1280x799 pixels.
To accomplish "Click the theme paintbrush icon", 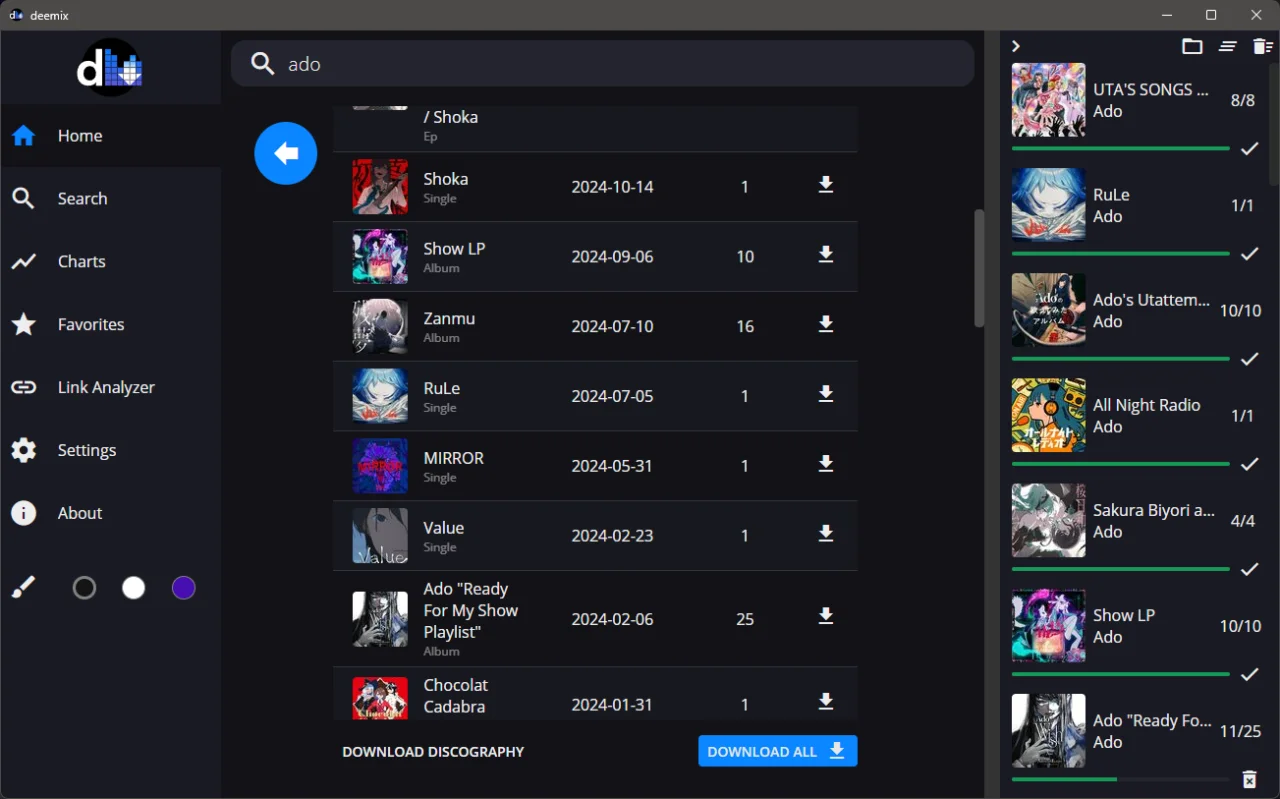I will click(x=24, y=588).
